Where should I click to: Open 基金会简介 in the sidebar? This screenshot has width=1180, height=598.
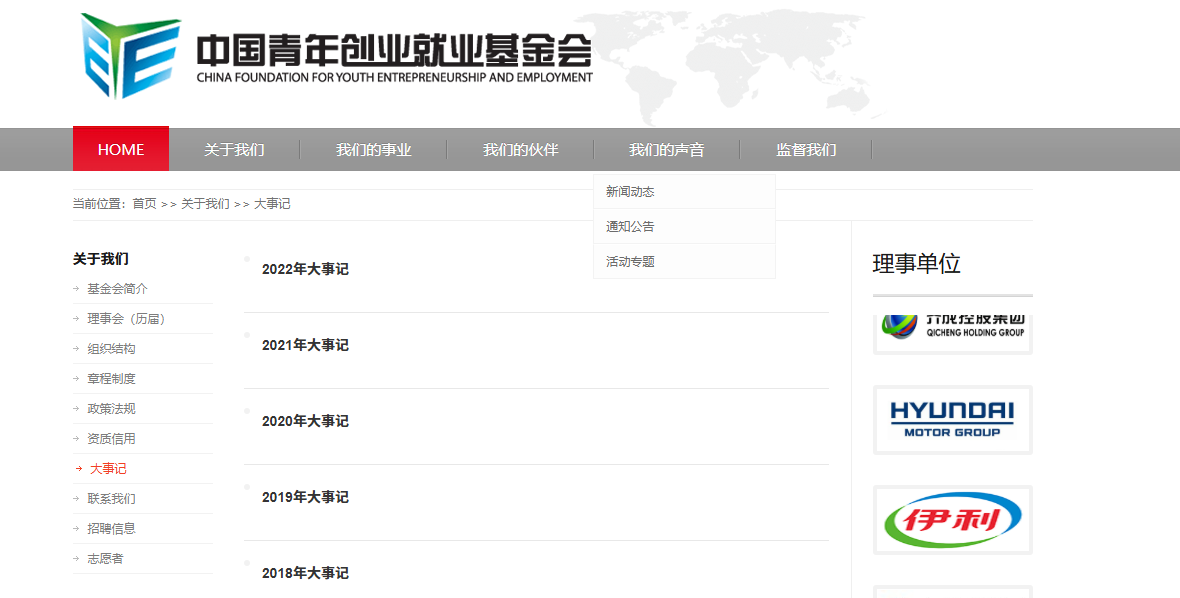tap(117, 289)
